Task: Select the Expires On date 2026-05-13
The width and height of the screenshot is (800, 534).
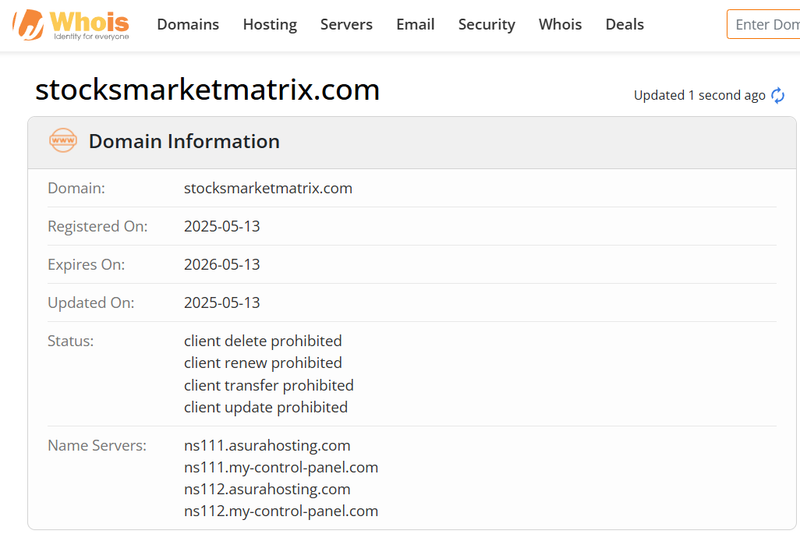Action: (222, 264)
